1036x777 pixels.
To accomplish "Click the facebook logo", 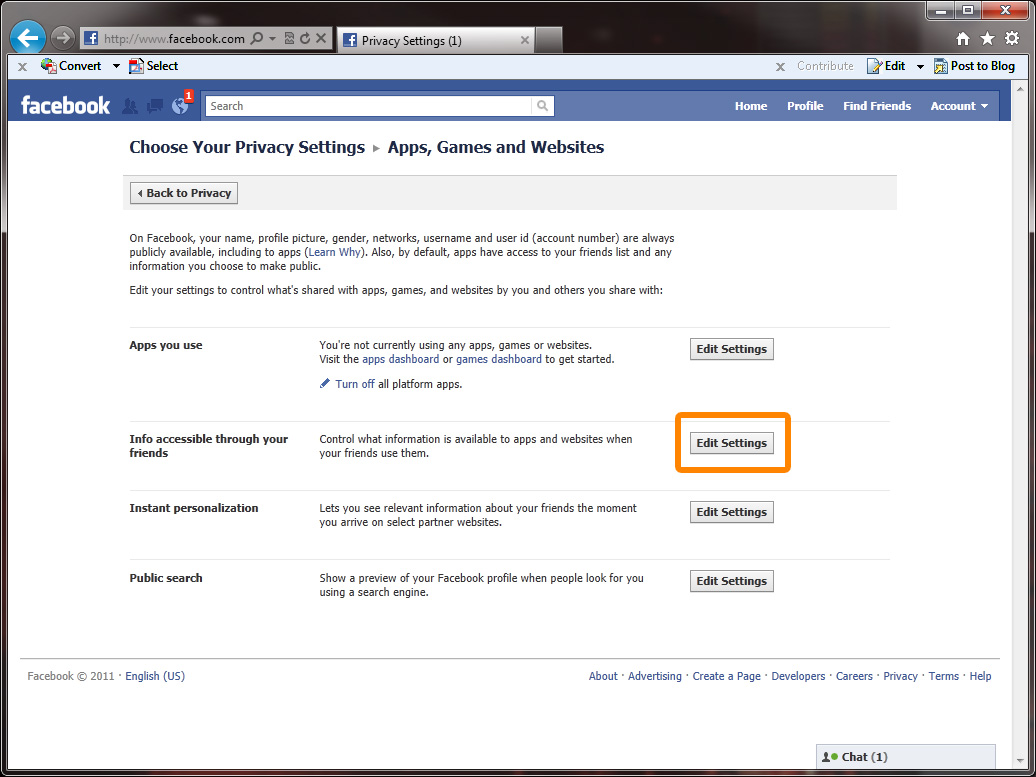I will 65,105.
